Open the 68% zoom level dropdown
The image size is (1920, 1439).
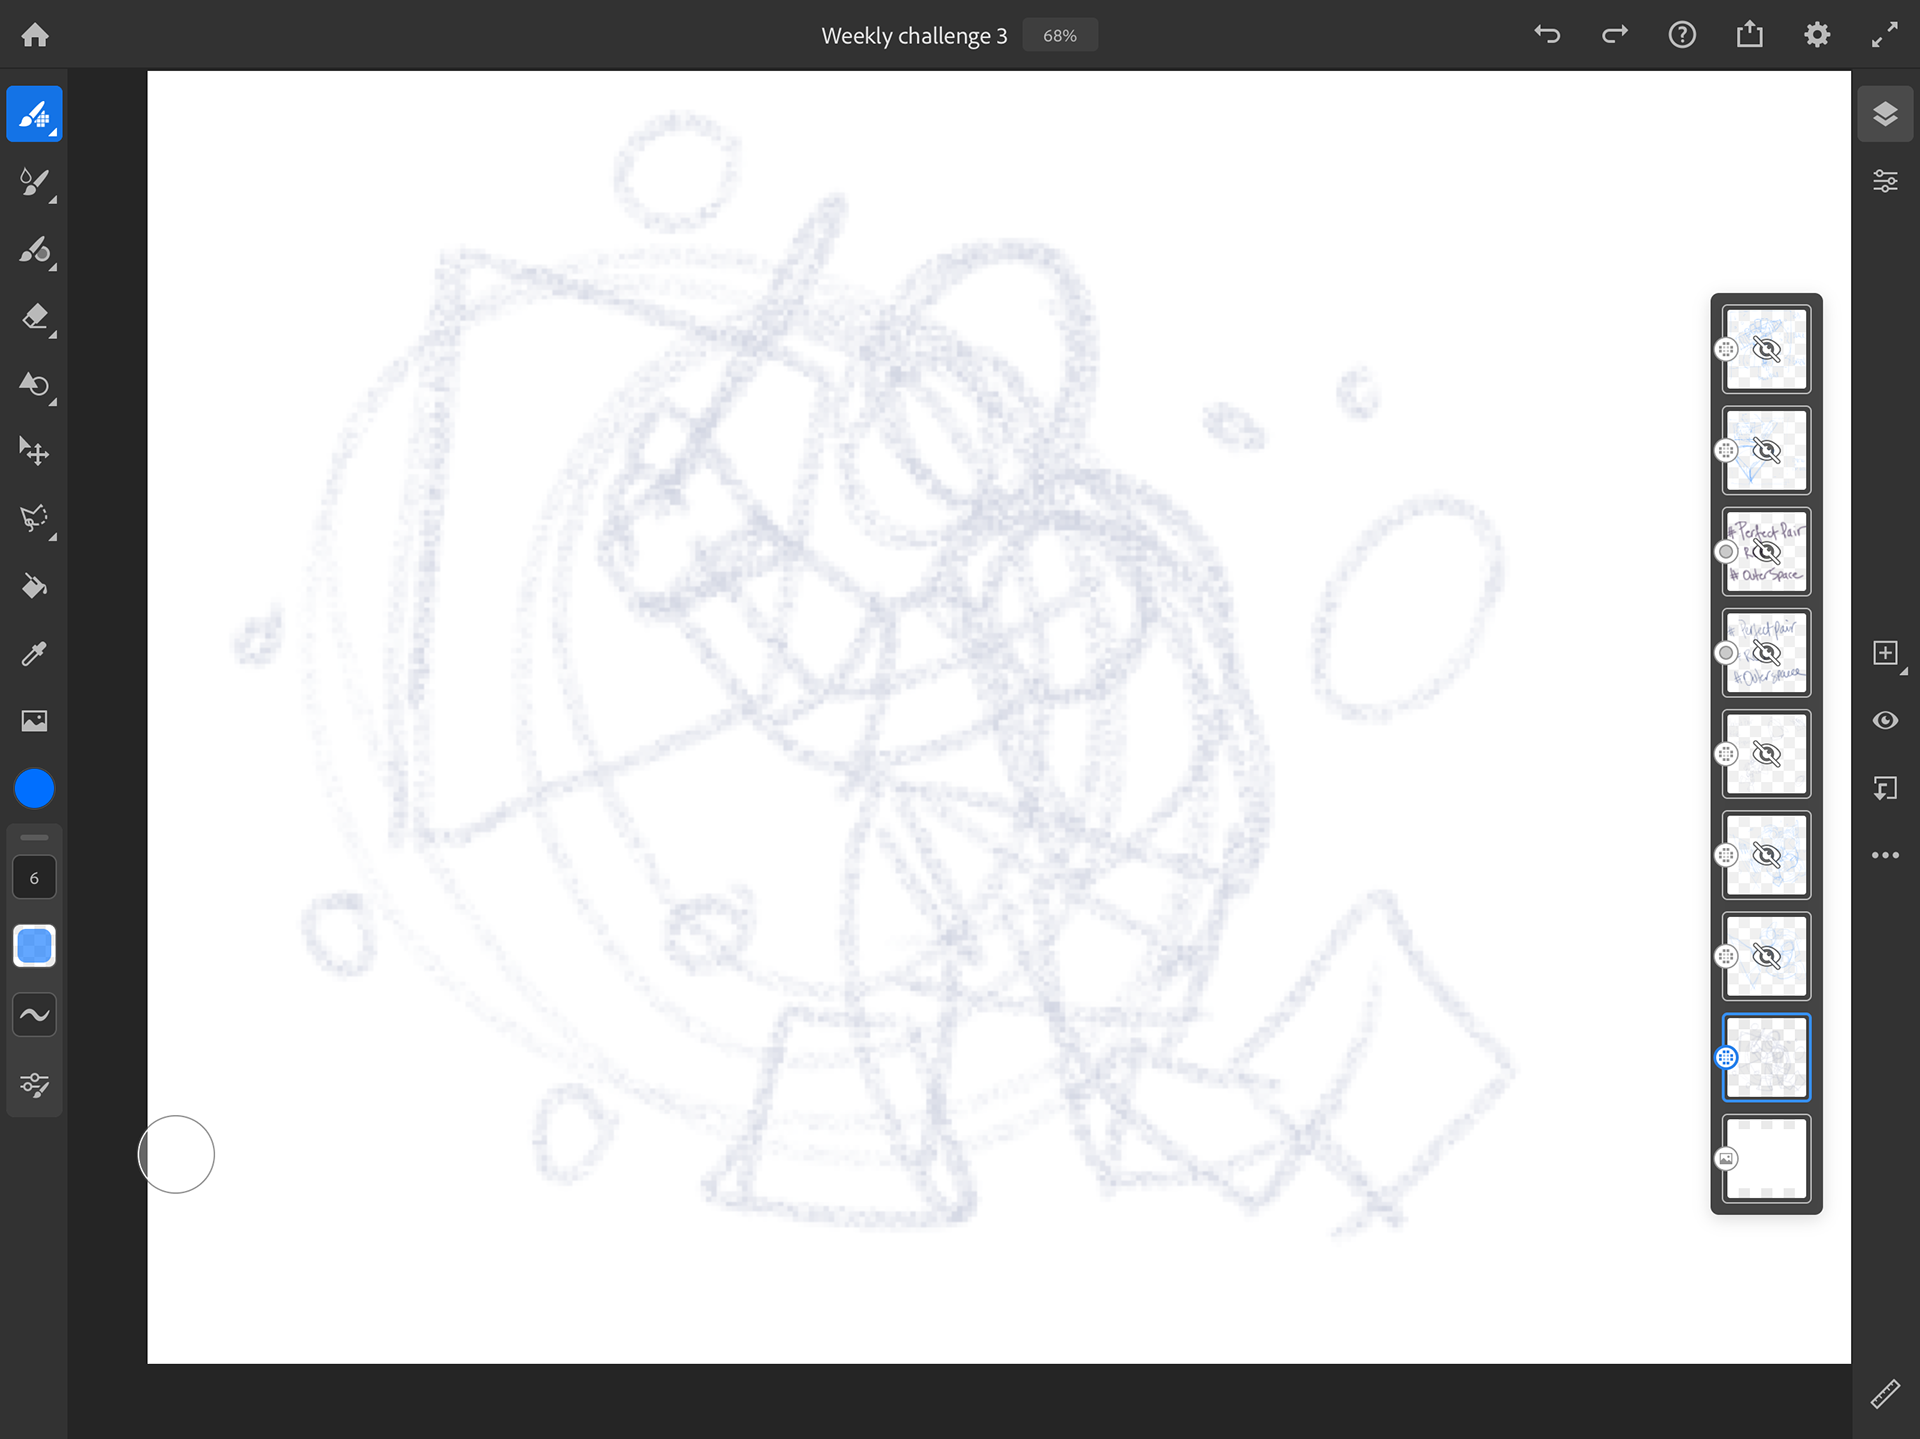coord(1060,36)
